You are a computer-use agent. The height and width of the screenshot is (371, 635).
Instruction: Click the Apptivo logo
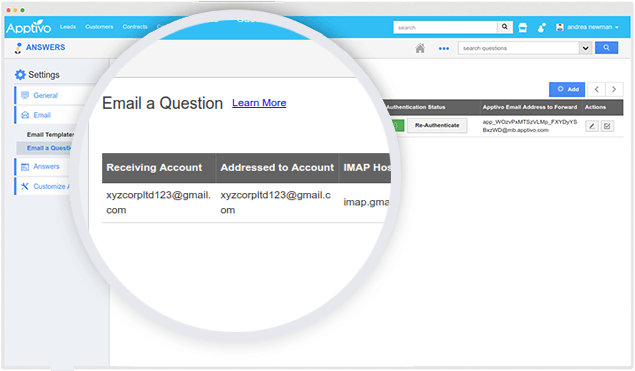click(x=29, y=27)
